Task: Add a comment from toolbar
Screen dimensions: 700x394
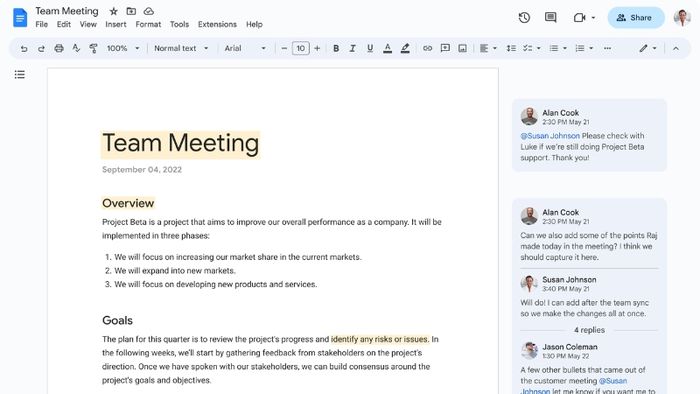Action: pos(445,48)
